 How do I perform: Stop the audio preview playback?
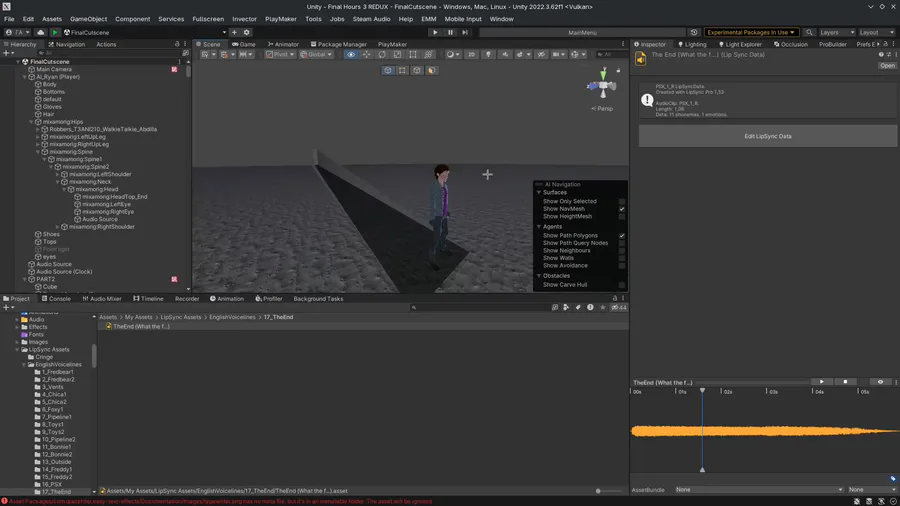(845, 382)
